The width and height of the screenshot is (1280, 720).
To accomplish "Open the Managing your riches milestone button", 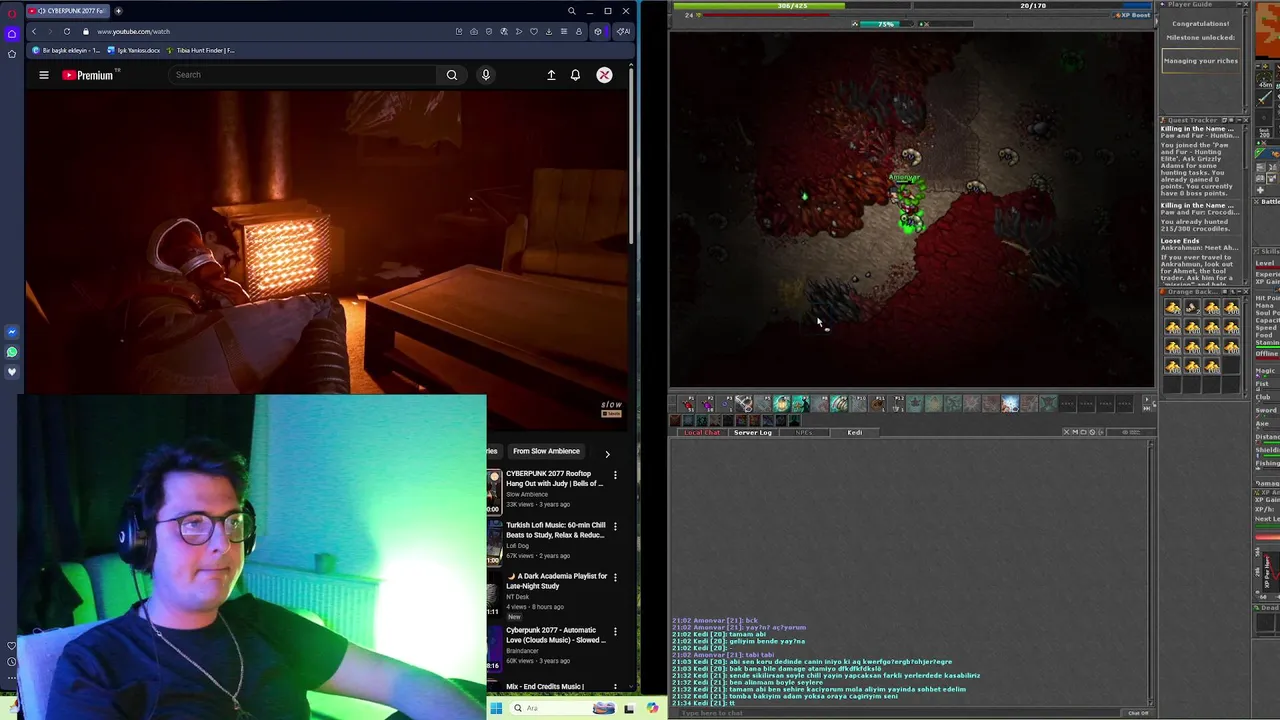I will point(1201,61).
